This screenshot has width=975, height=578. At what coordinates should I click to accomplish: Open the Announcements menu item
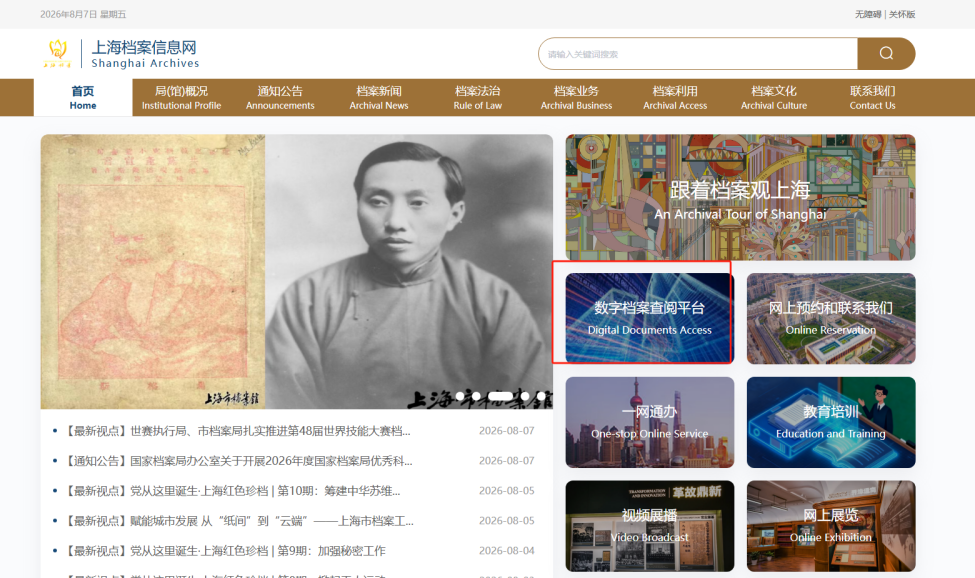pyautogui.click(x=280, y=98)
